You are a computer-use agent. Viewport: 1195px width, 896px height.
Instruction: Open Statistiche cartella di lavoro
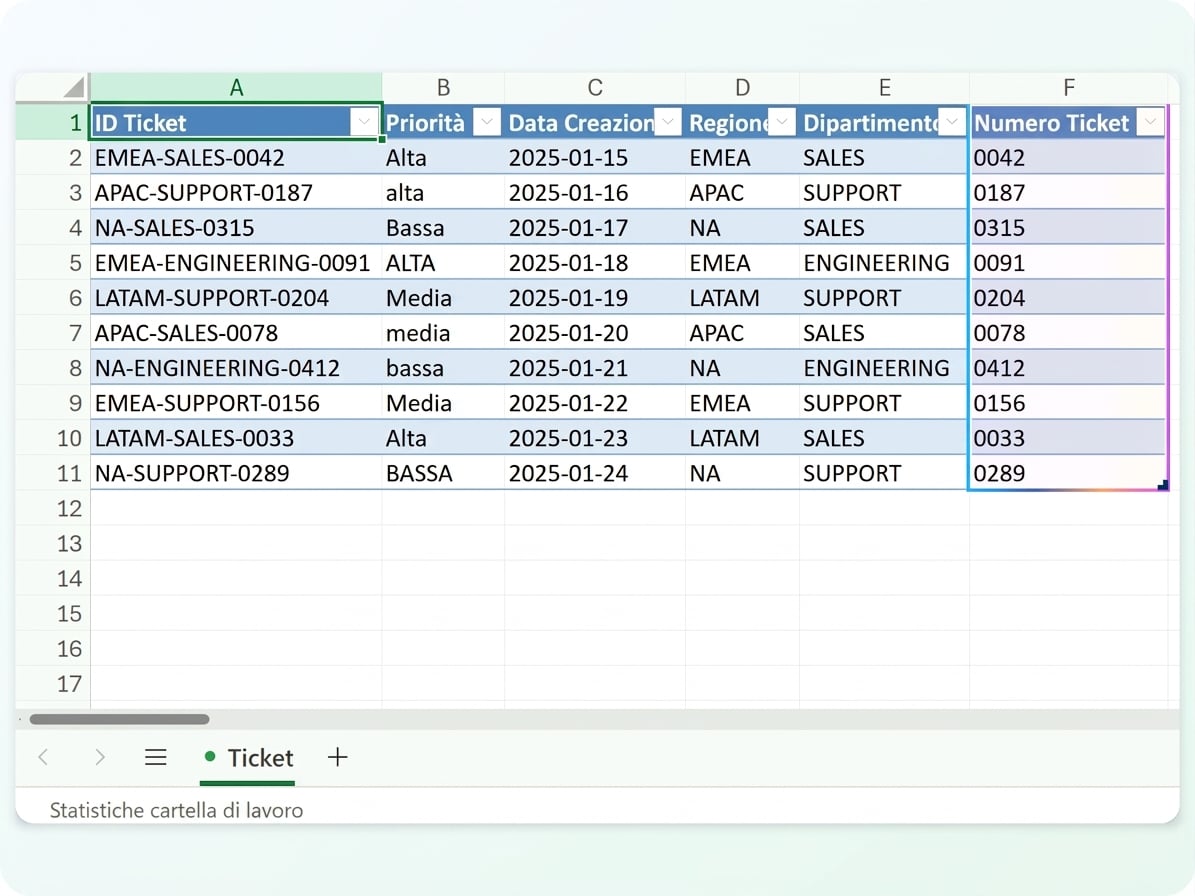[176, 810]
